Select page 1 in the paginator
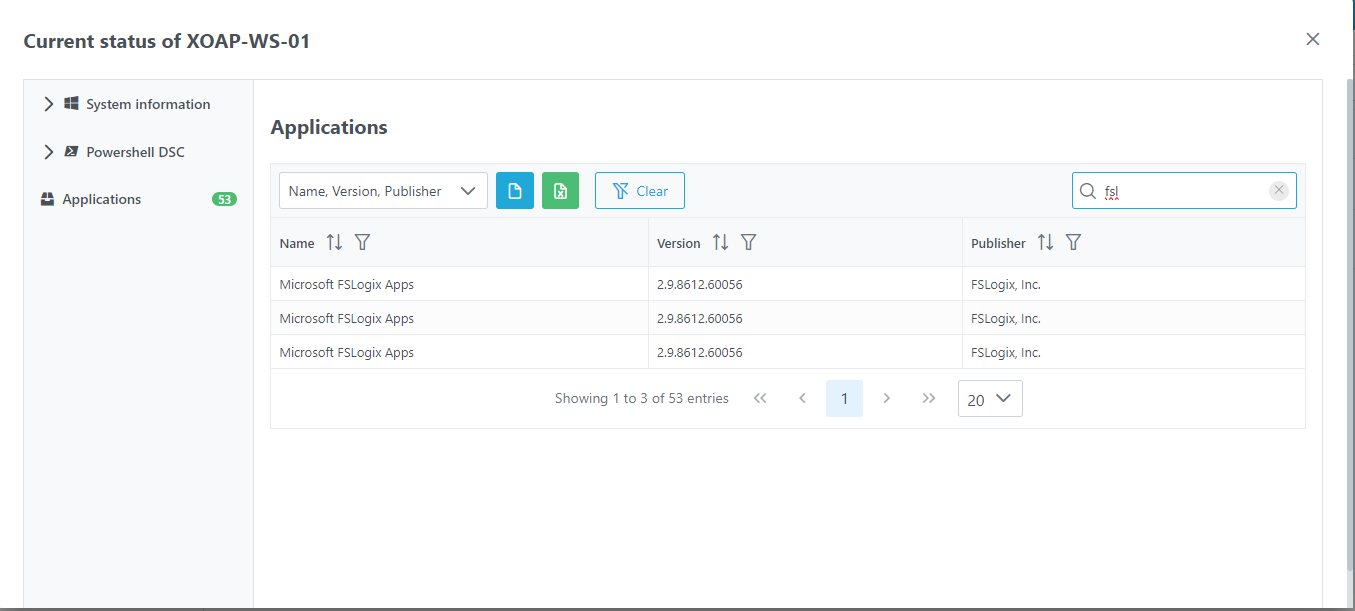Image resolution: width=1355 pixels, height=611 pixels. pyautogui.click(x=844, y=399)
